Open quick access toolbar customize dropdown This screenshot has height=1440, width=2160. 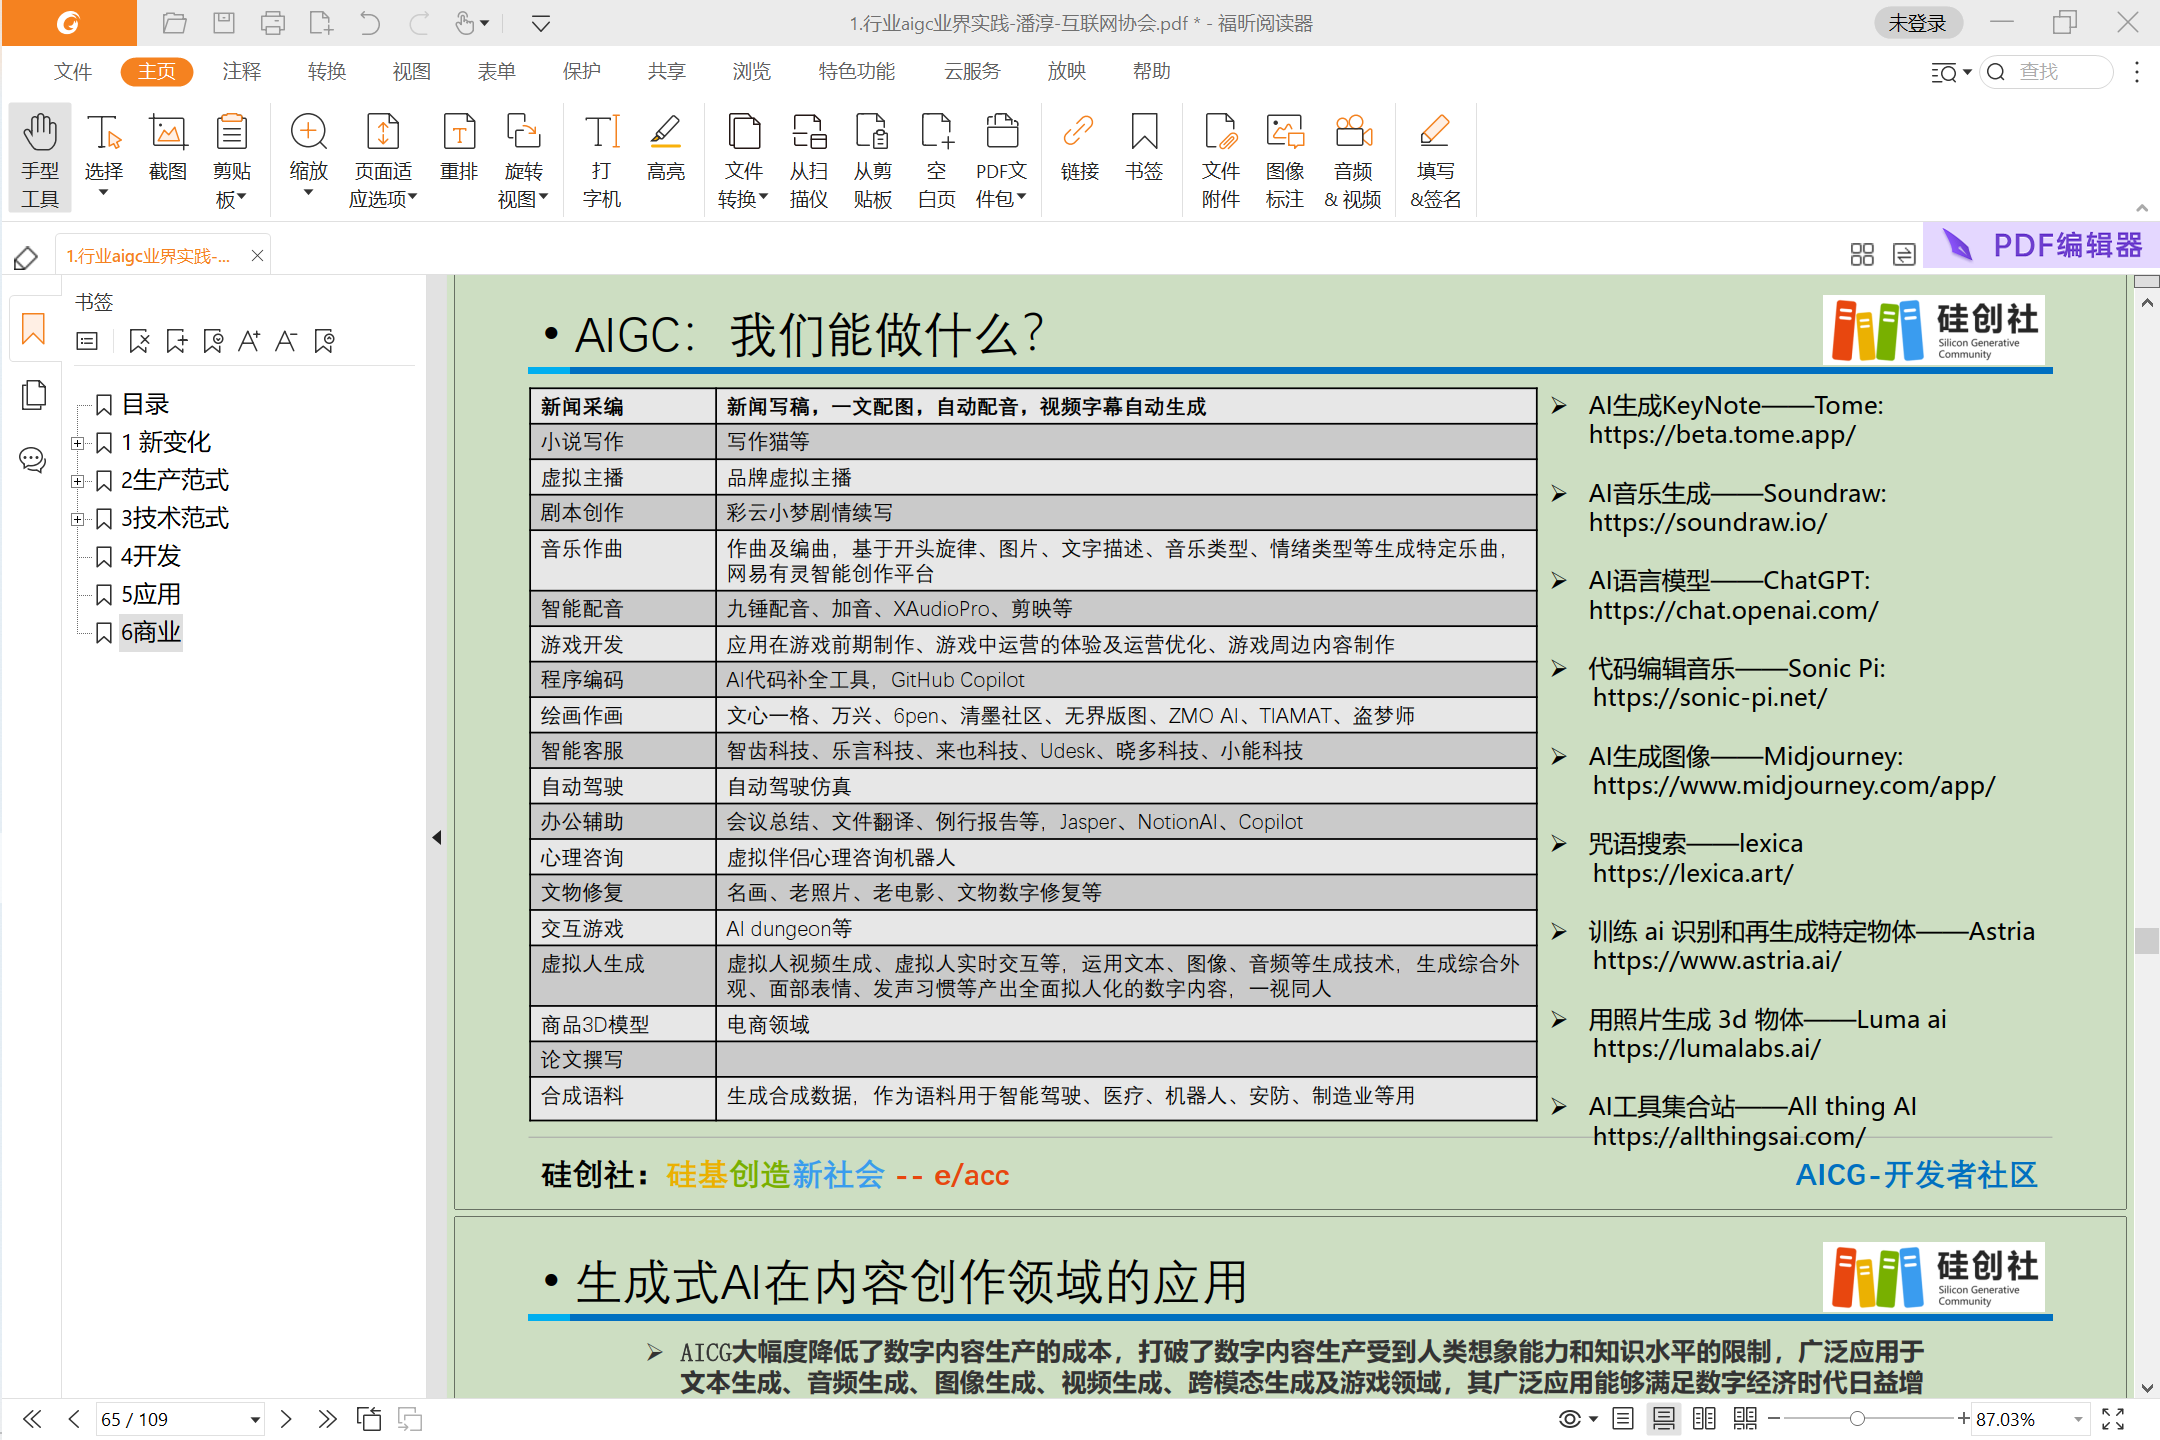point(540,23)
